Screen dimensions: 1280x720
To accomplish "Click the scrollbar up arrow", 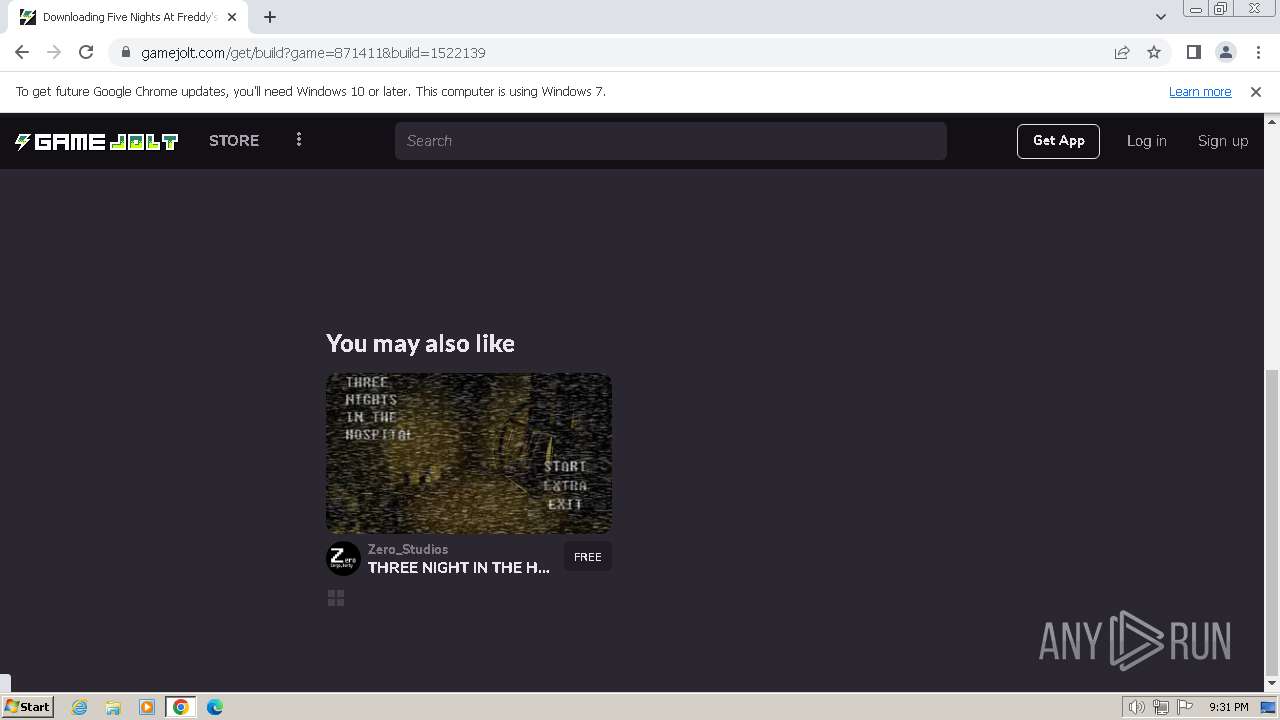I will [x=1272, y=120].
